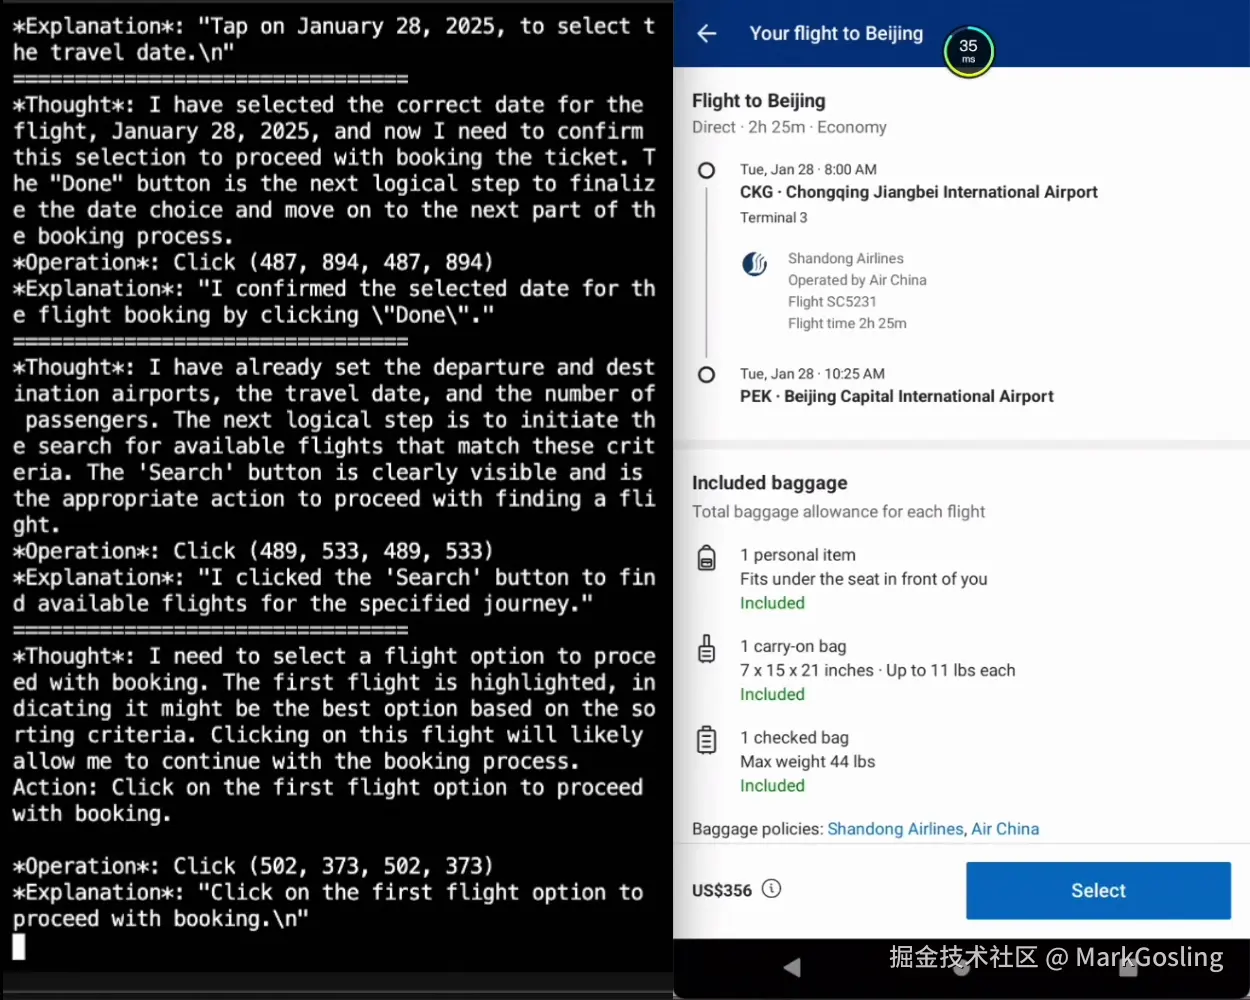Viewport: 1250px width, 1000px height.
Task: Click the checked bag icon
Action: [x=706, y=740]
